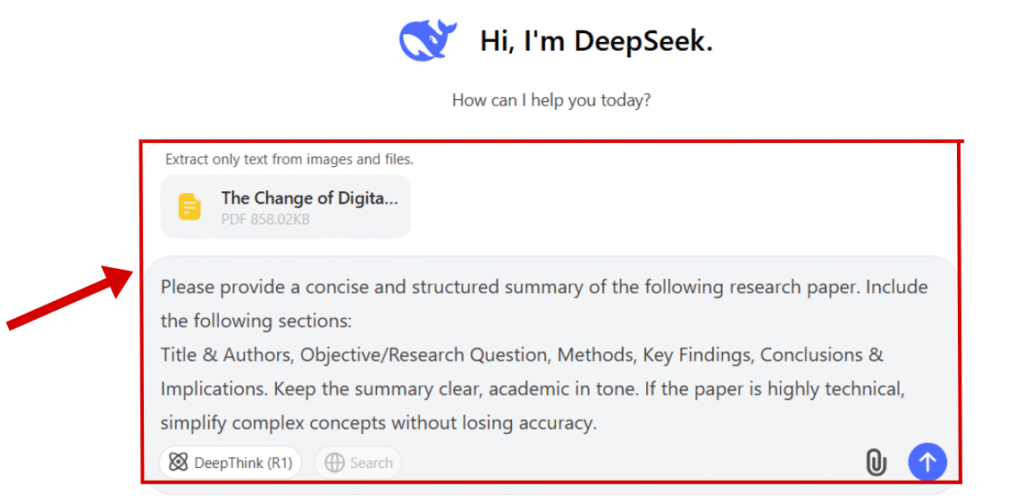Click the DeepThink atom icon

point(179,462)
